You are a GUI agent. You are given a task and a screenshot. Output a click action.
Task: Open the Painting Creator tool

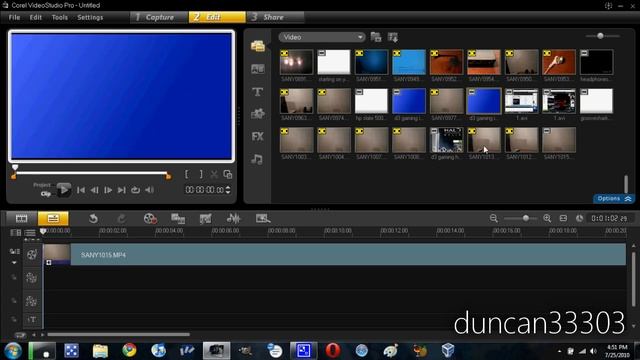[x=205, y=219]
